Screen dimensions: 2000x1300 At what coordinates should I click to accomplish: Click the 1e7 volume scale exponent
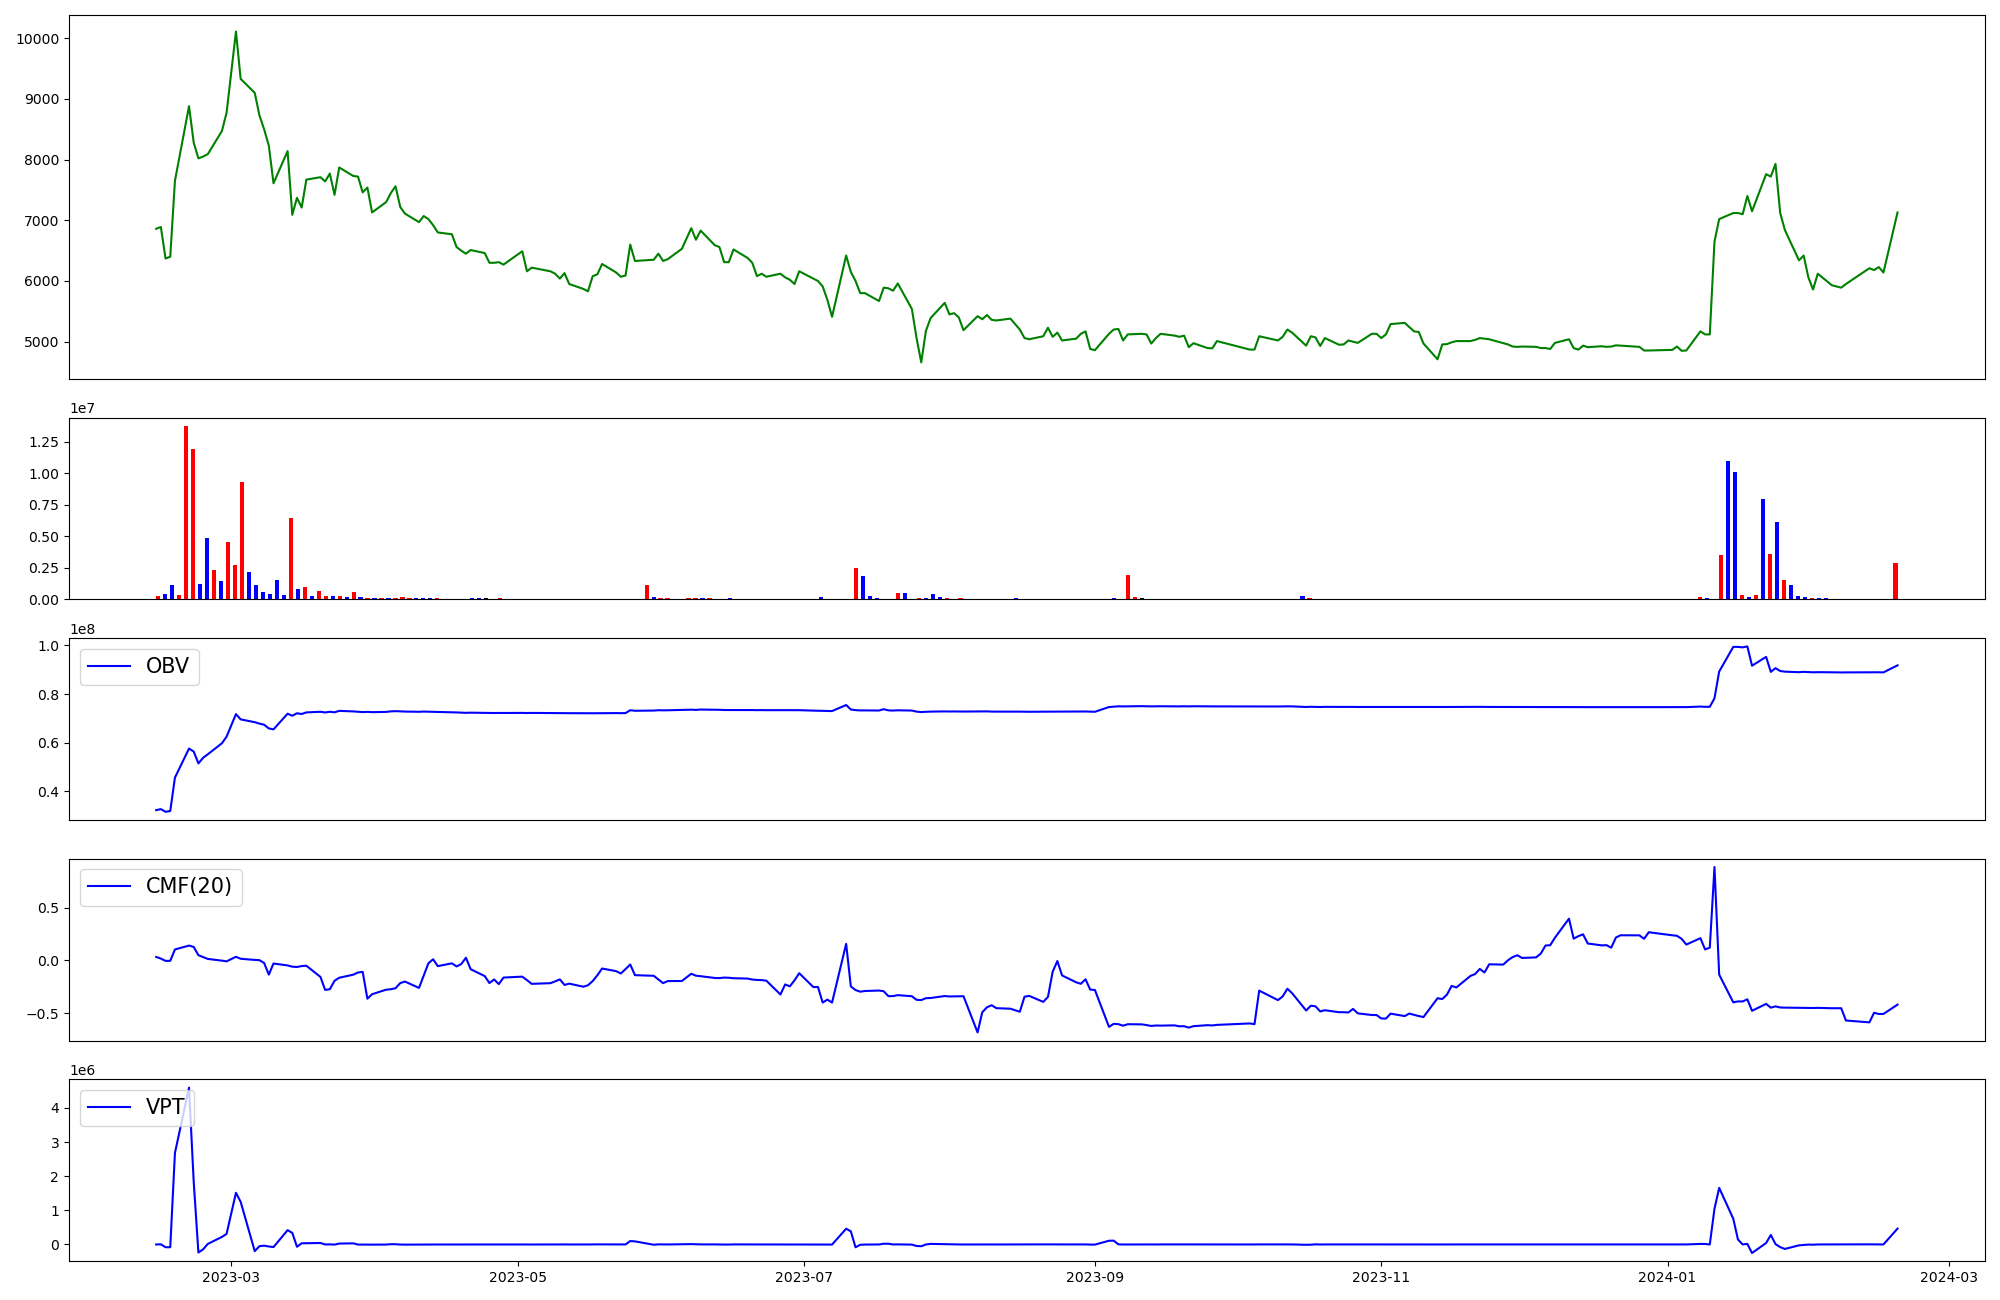tap(82, 408)
